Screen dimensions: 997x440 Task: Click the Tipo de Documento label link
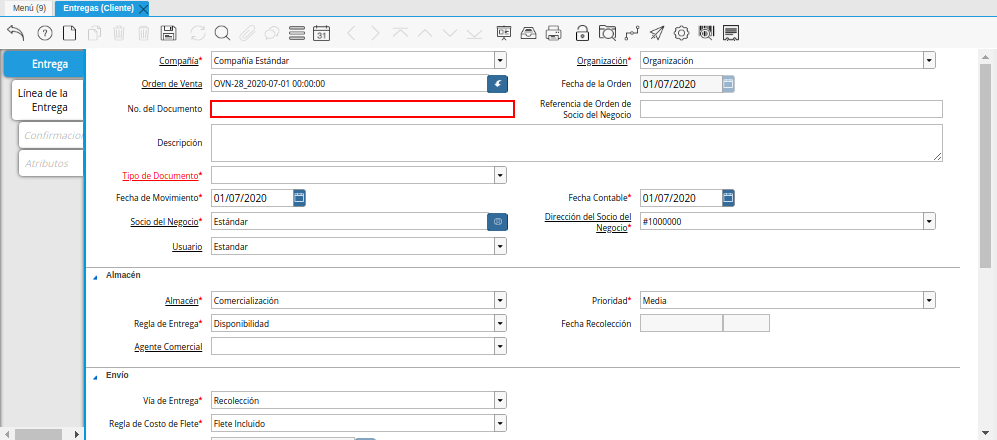[160, 175]
